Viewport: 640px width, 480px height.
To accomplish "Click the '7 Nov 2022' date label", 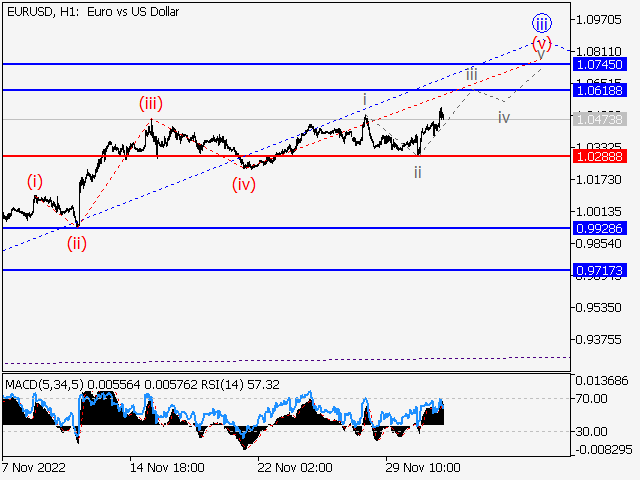I will tap(33, 467).
